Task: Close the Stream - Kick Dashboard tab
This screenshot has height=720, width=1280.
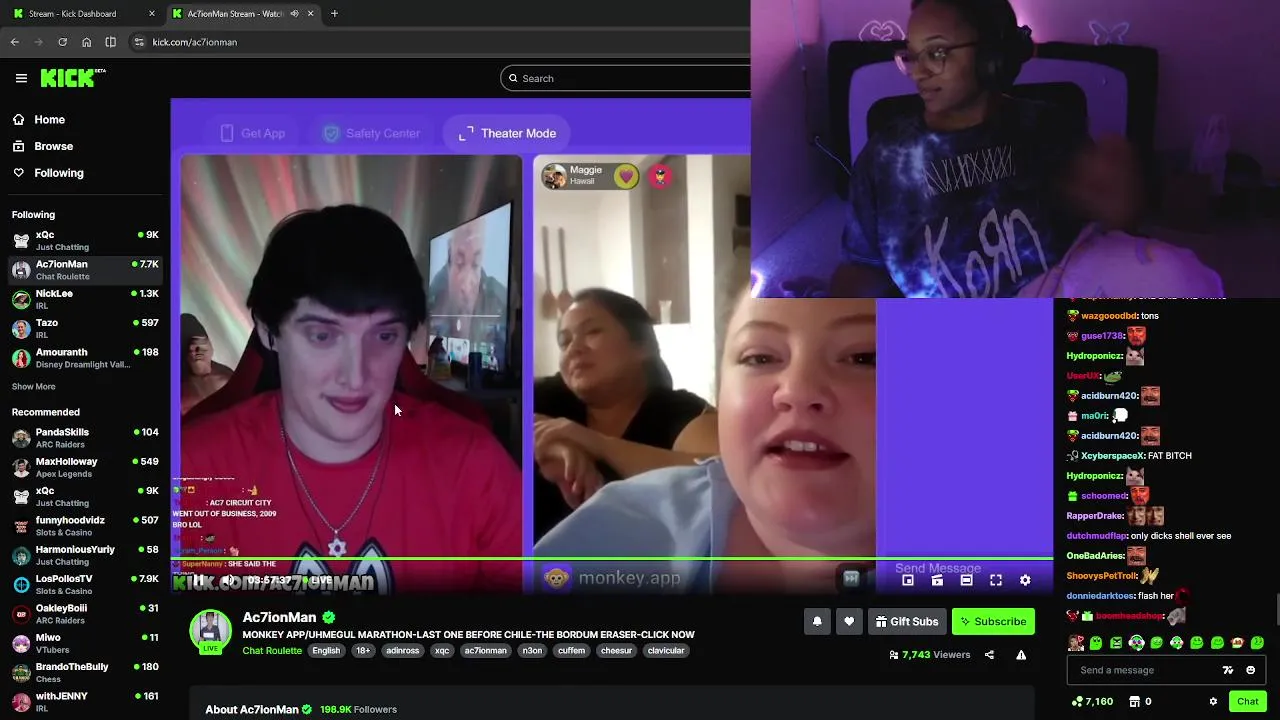Action: point(152,14)
